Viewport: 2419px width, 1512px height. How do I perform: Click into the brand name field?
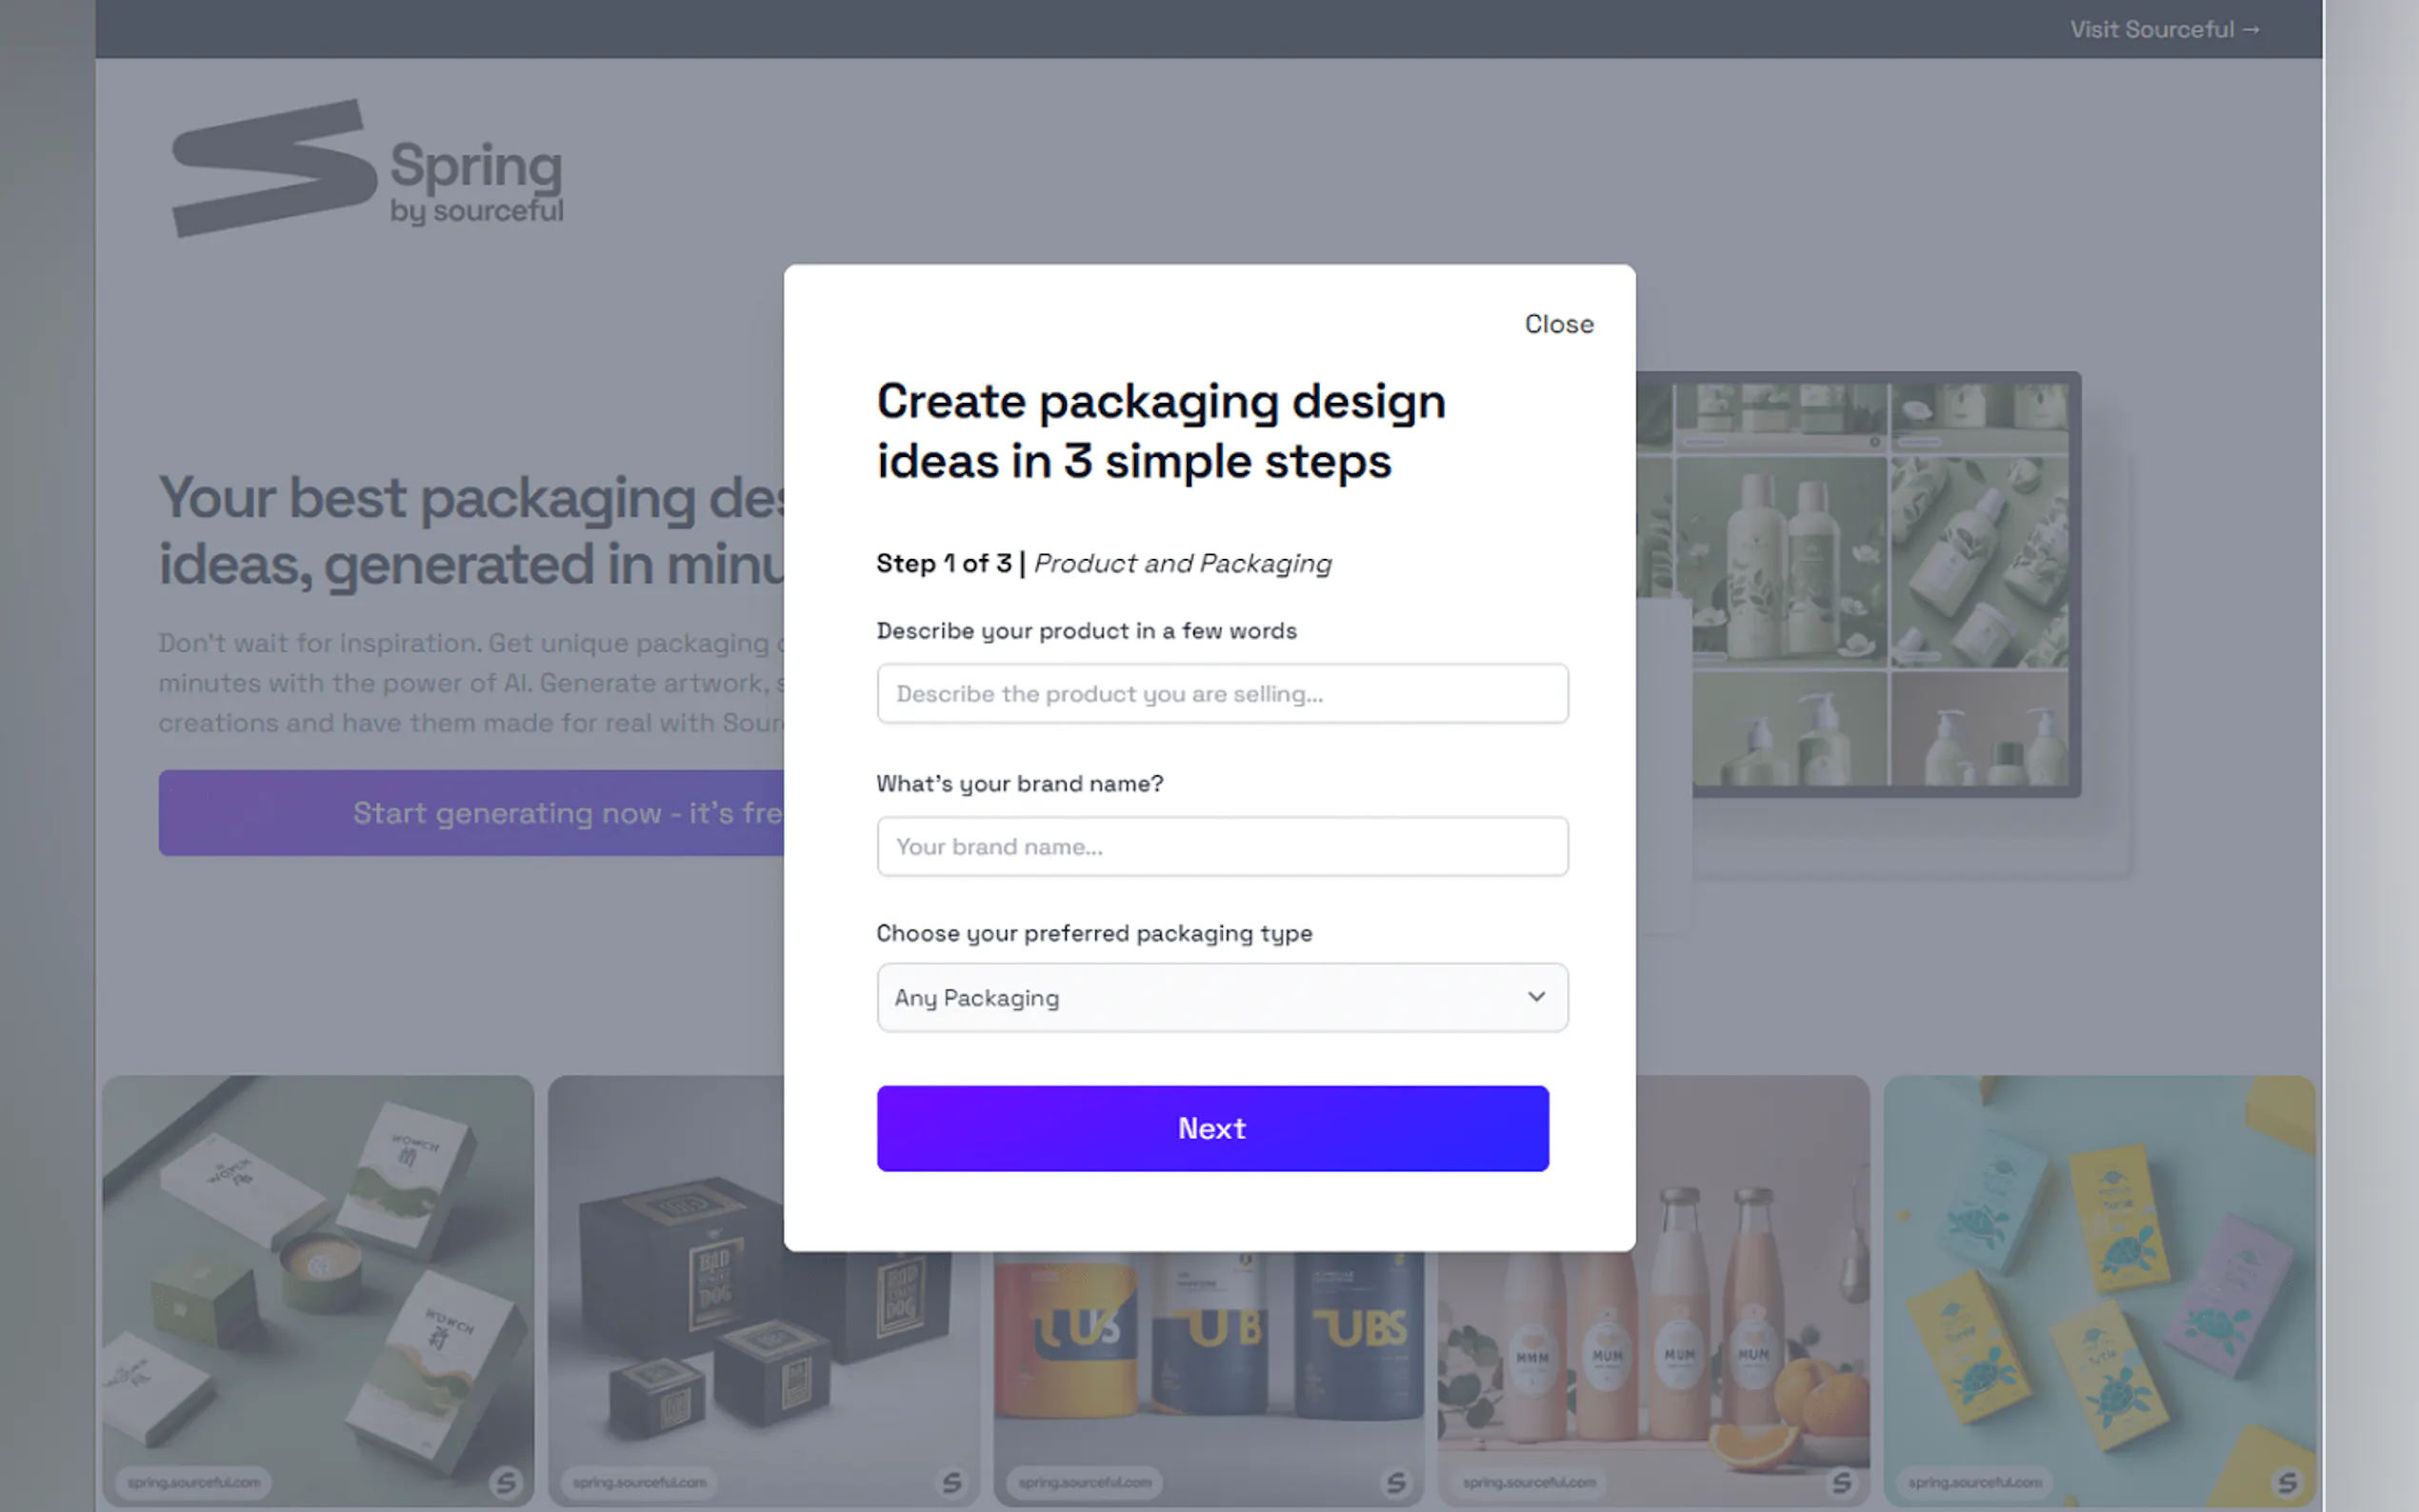coord(1221,846)
